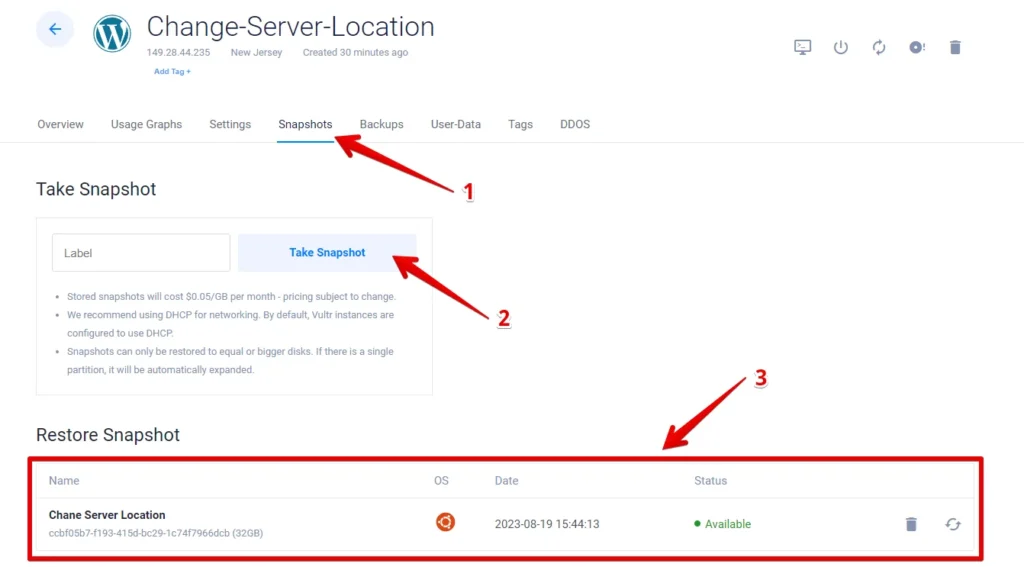Click the Change-Server-Location title
The width and height of the screenshot is (1024, 567).
point(291,27)
